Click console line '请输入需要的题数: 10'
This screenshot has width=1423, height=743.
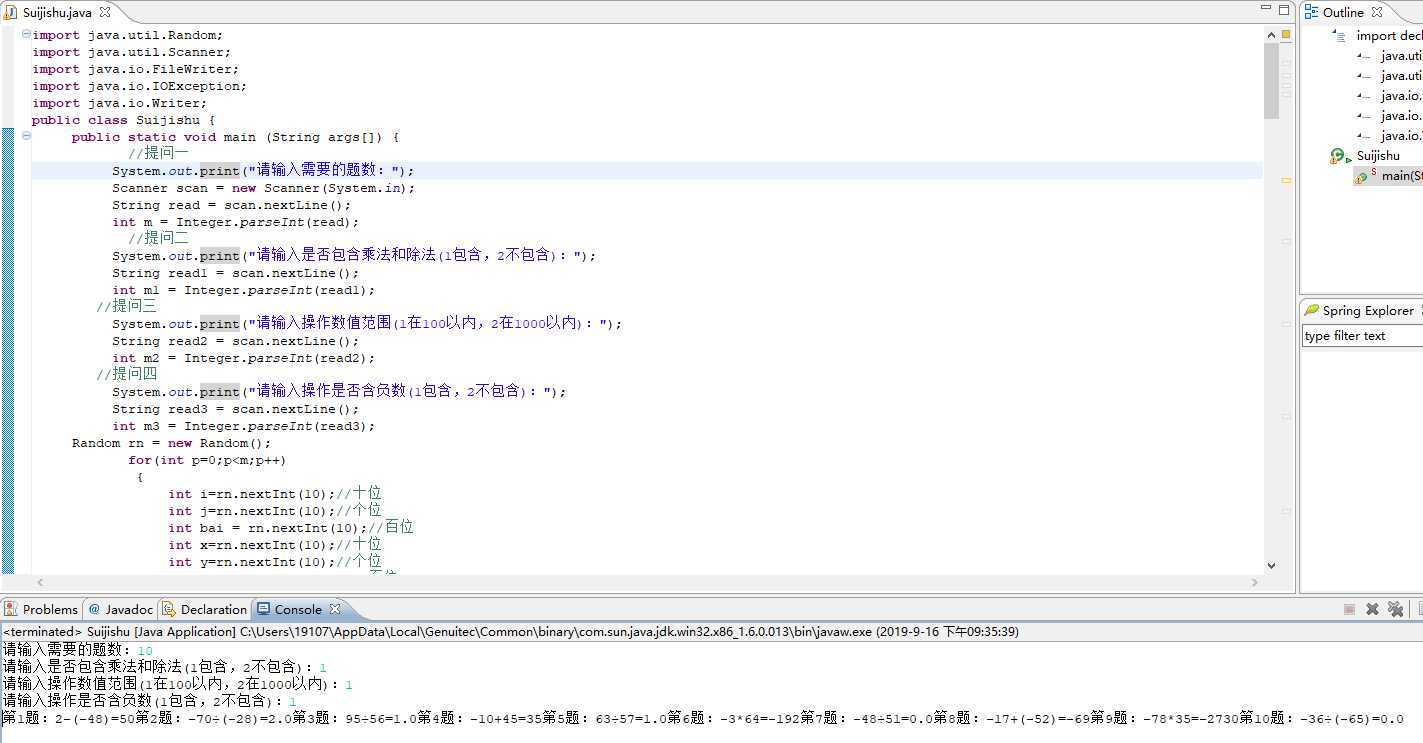tap(78, 650)
